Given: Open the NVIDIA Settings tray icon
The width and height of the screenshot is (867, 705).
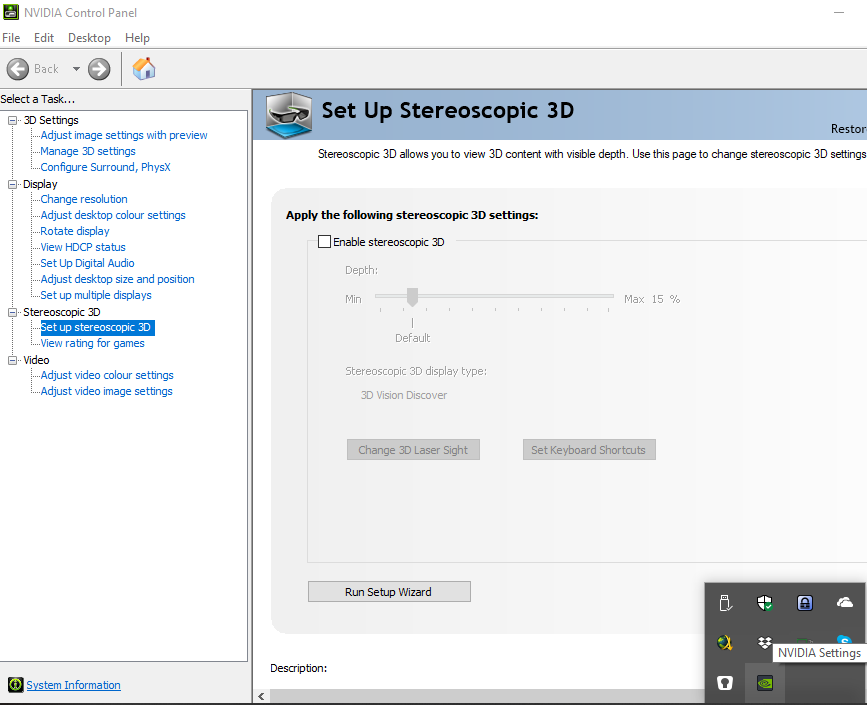Looking at the screenshot, I should coord(765,683).
